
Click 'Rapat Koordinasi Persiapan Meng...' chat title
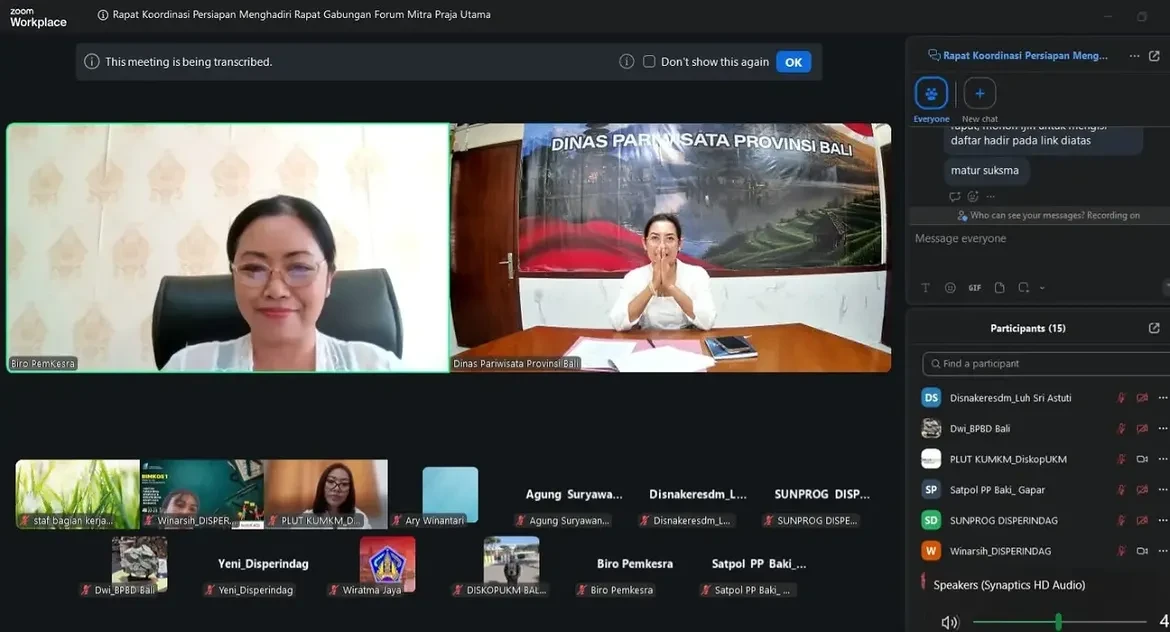point(1024,56)
